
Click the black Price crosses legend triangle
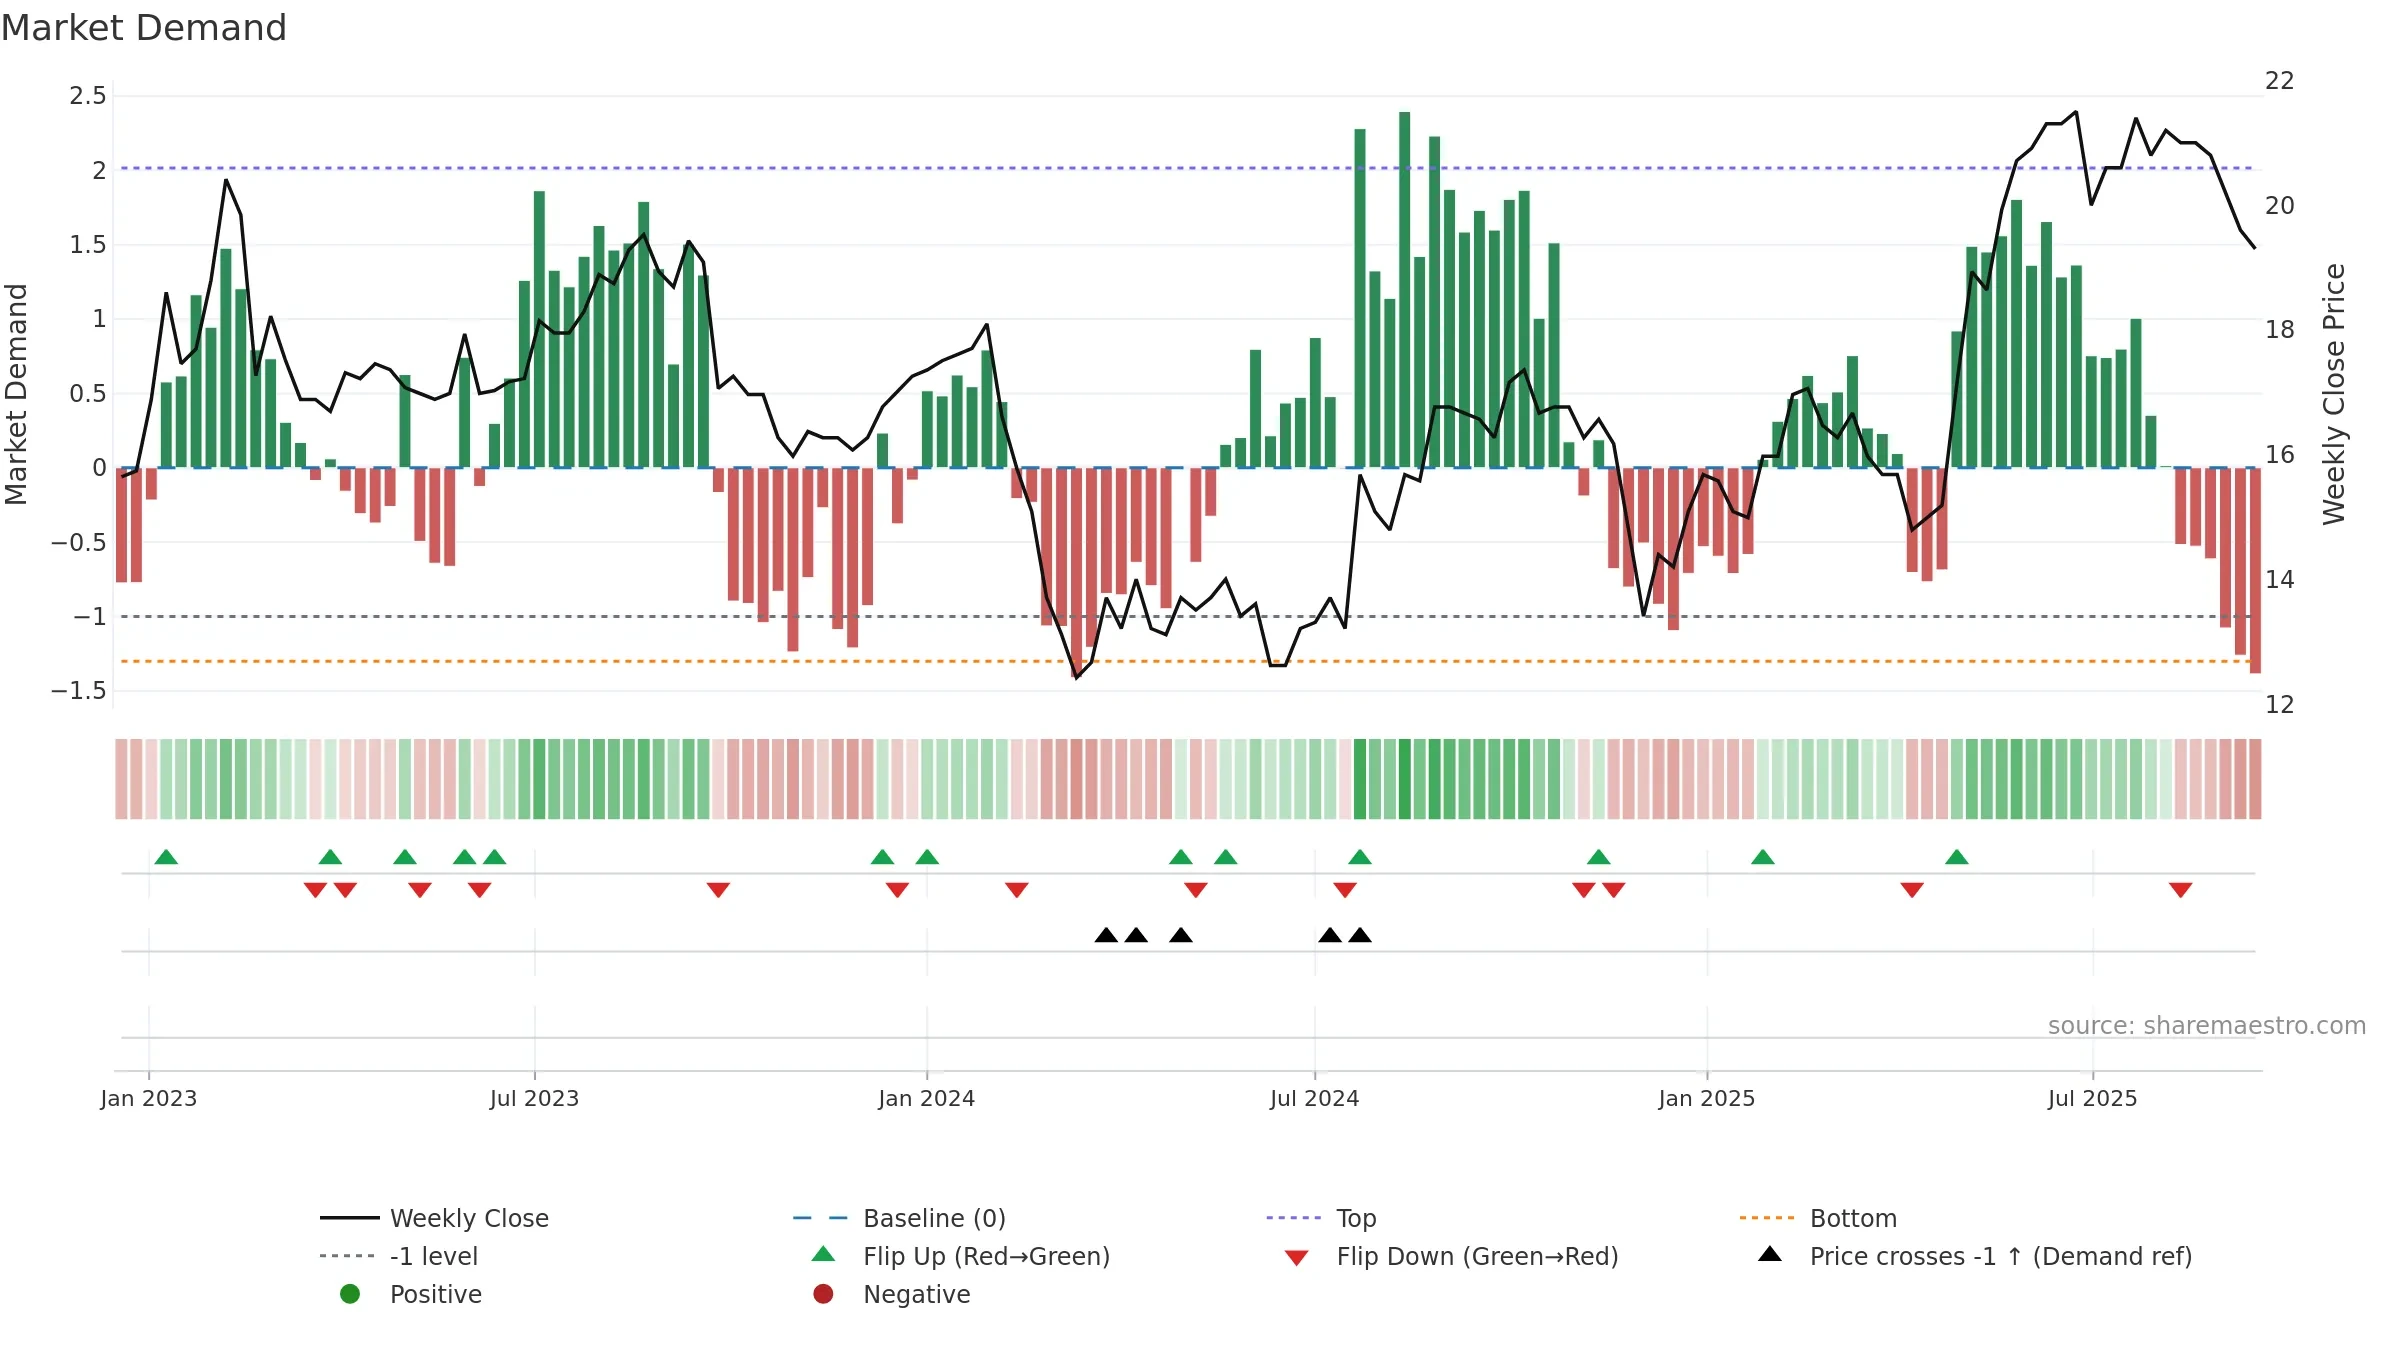[x=1770, y=1254]
